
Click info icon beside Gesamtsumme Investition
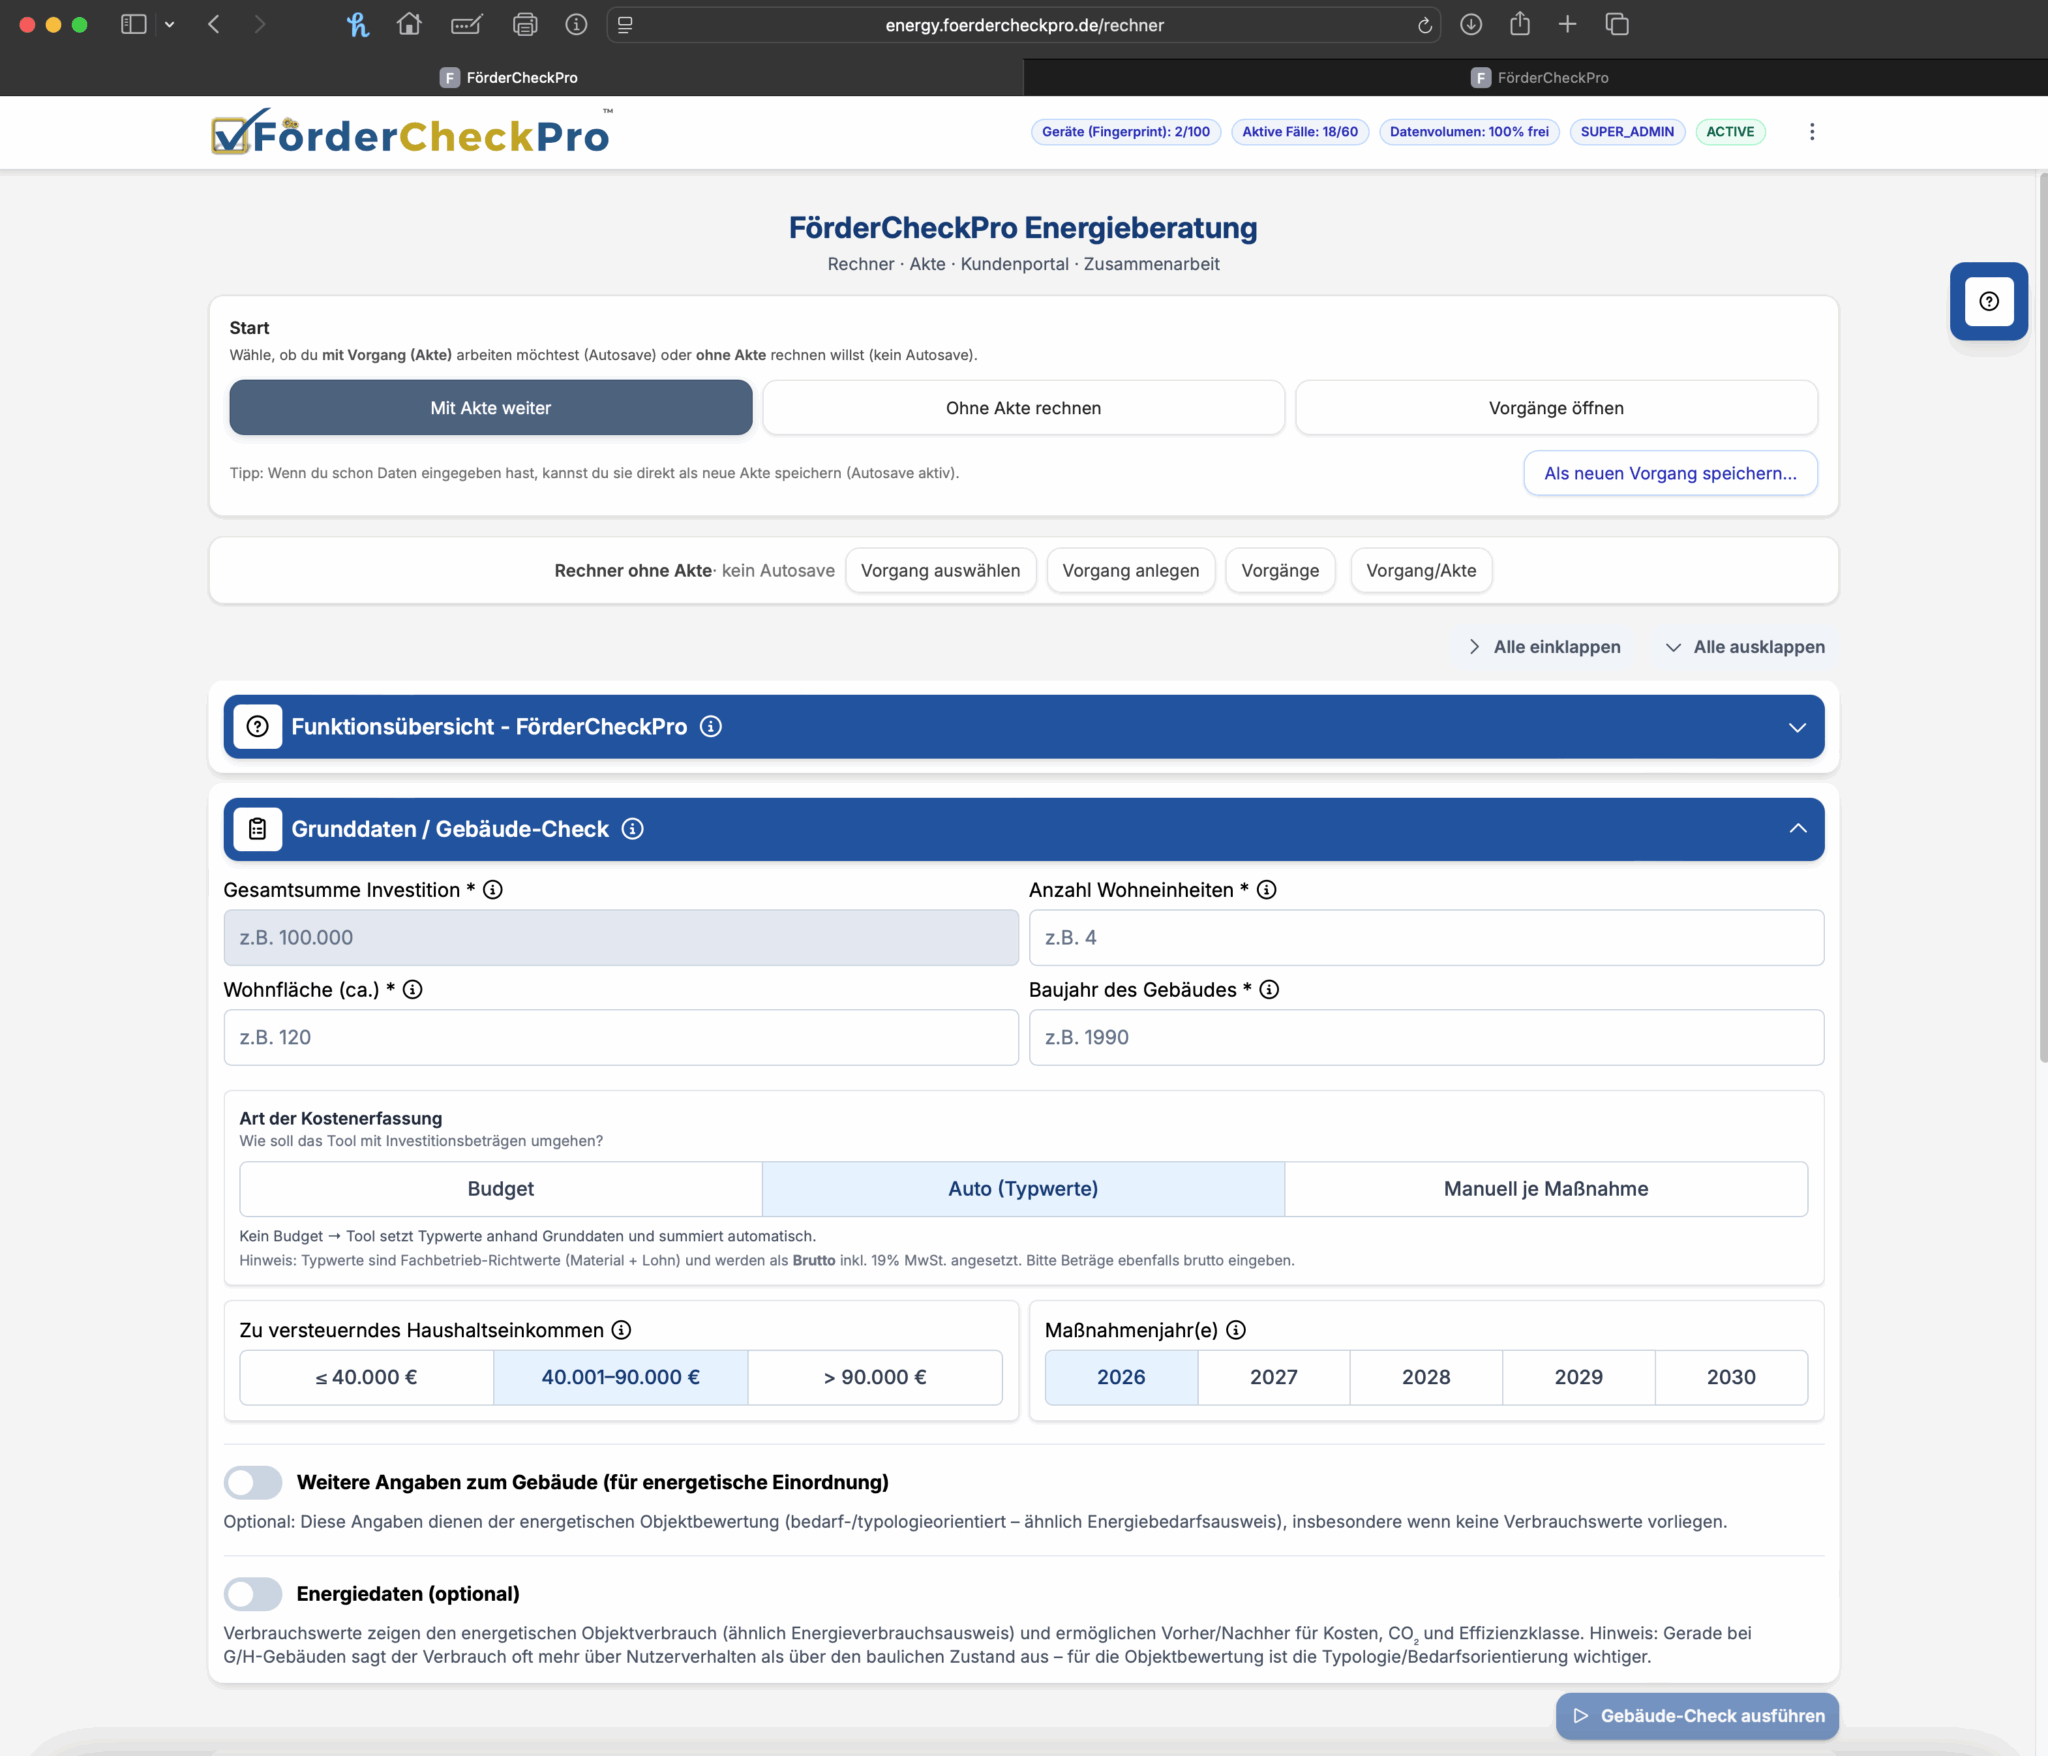click(493, 890)
